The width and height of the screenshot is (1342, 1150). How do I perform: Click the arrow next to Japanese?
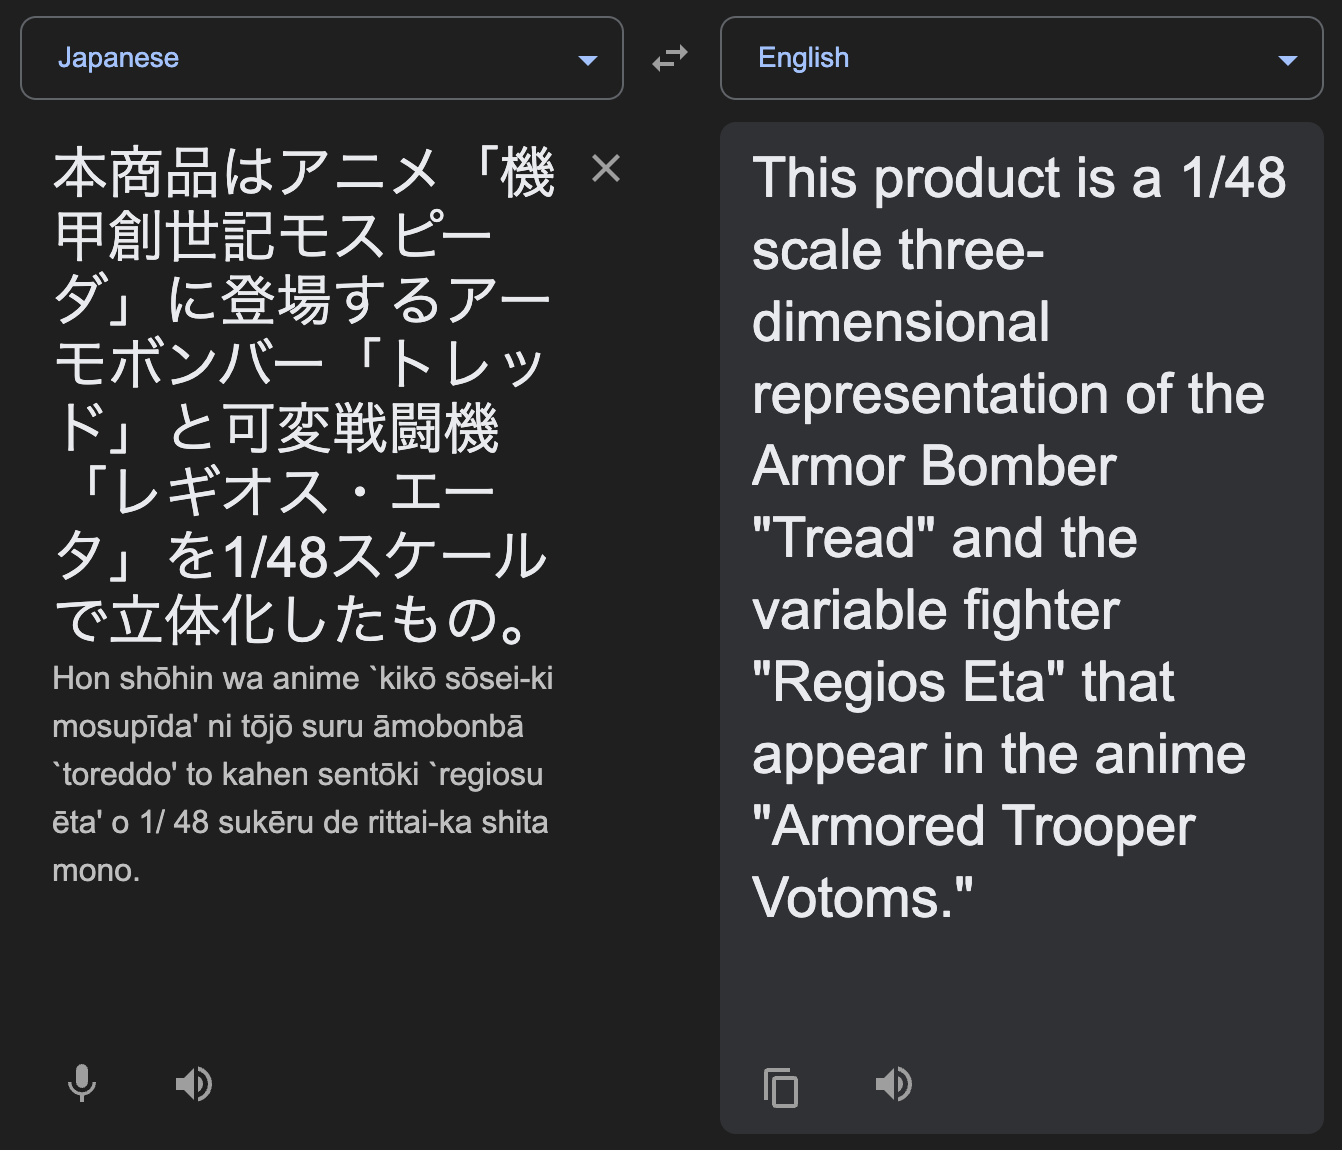[x=588, y=61]
